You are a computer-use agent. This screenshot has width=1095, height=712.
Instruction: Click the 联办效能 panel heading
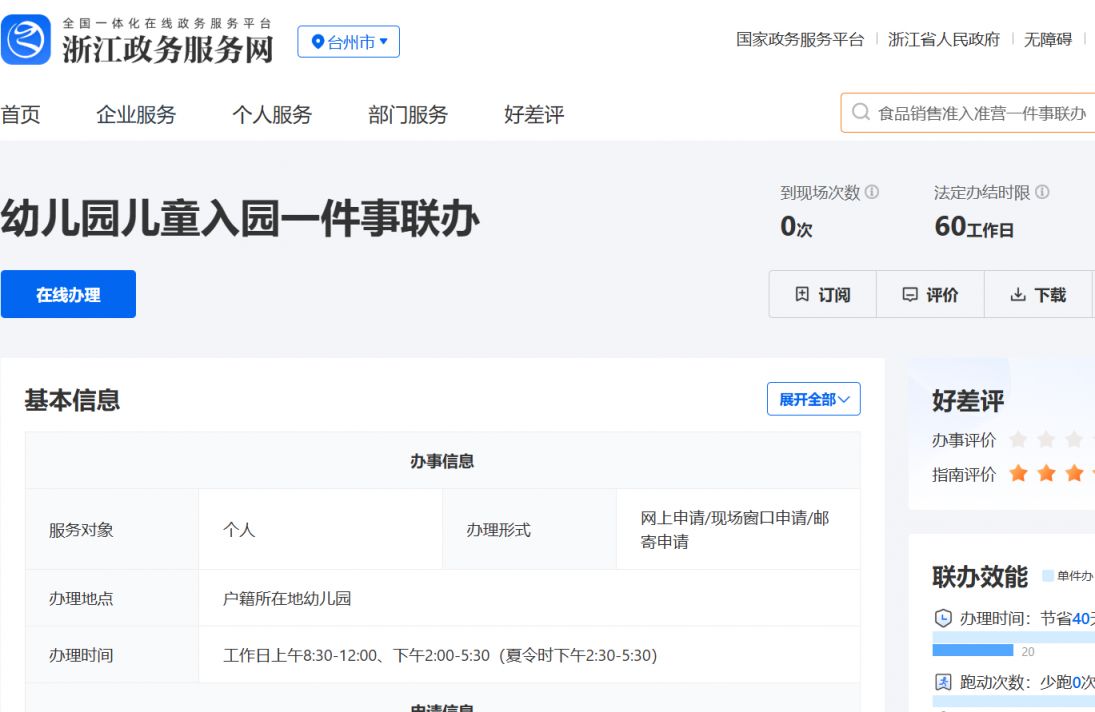coord(980,577)
